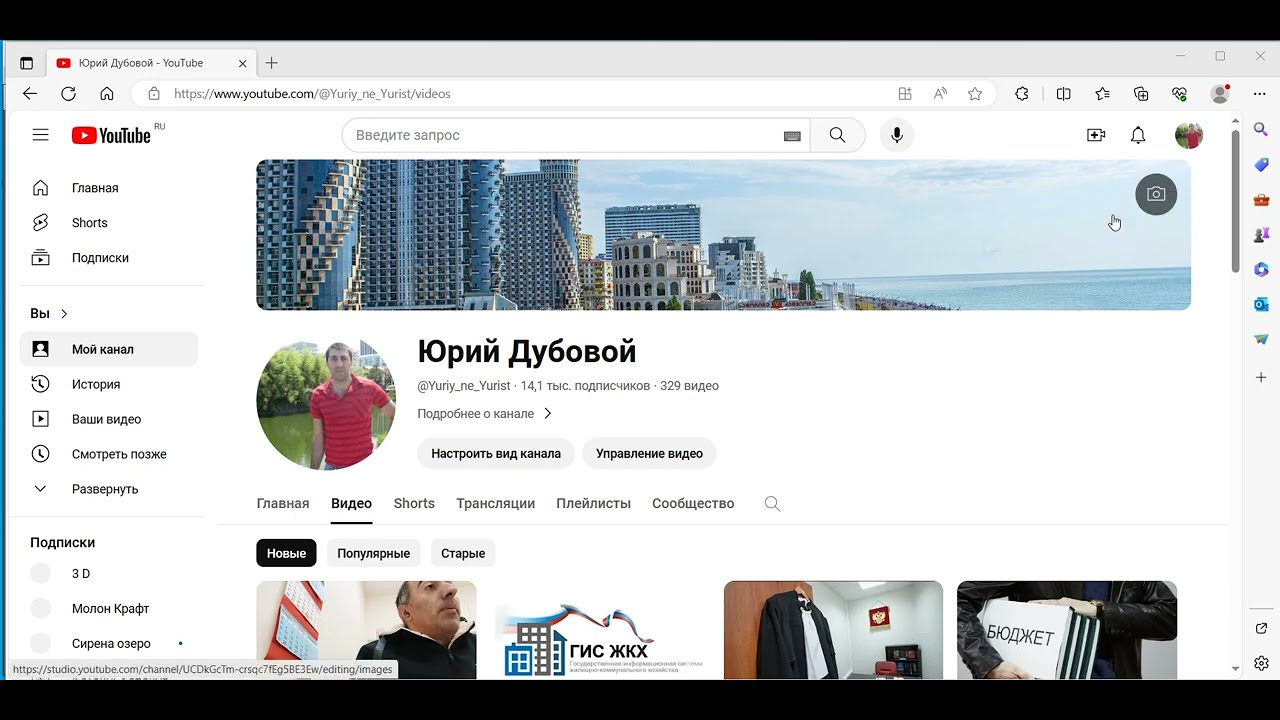
Task: Open the new tab with the plus button
Action: 271,63
